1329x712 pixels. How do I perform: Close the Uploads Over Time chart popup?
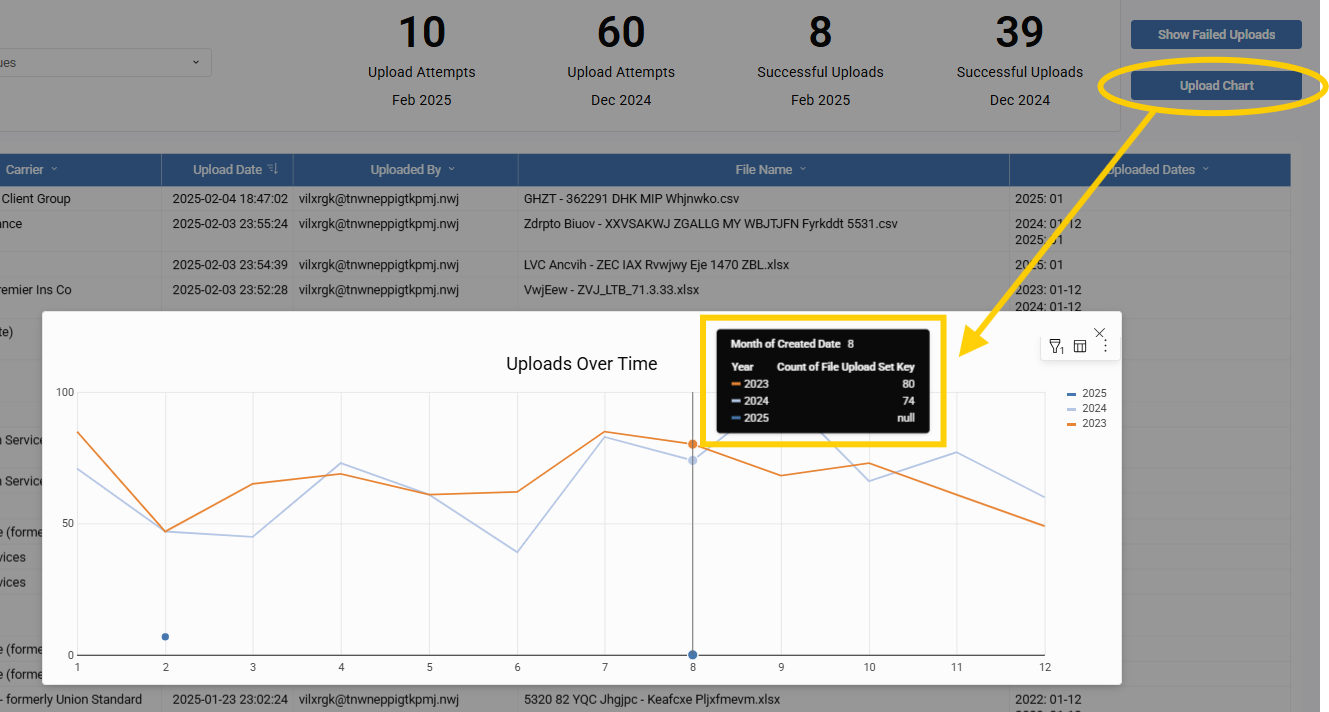(1100, 332)
